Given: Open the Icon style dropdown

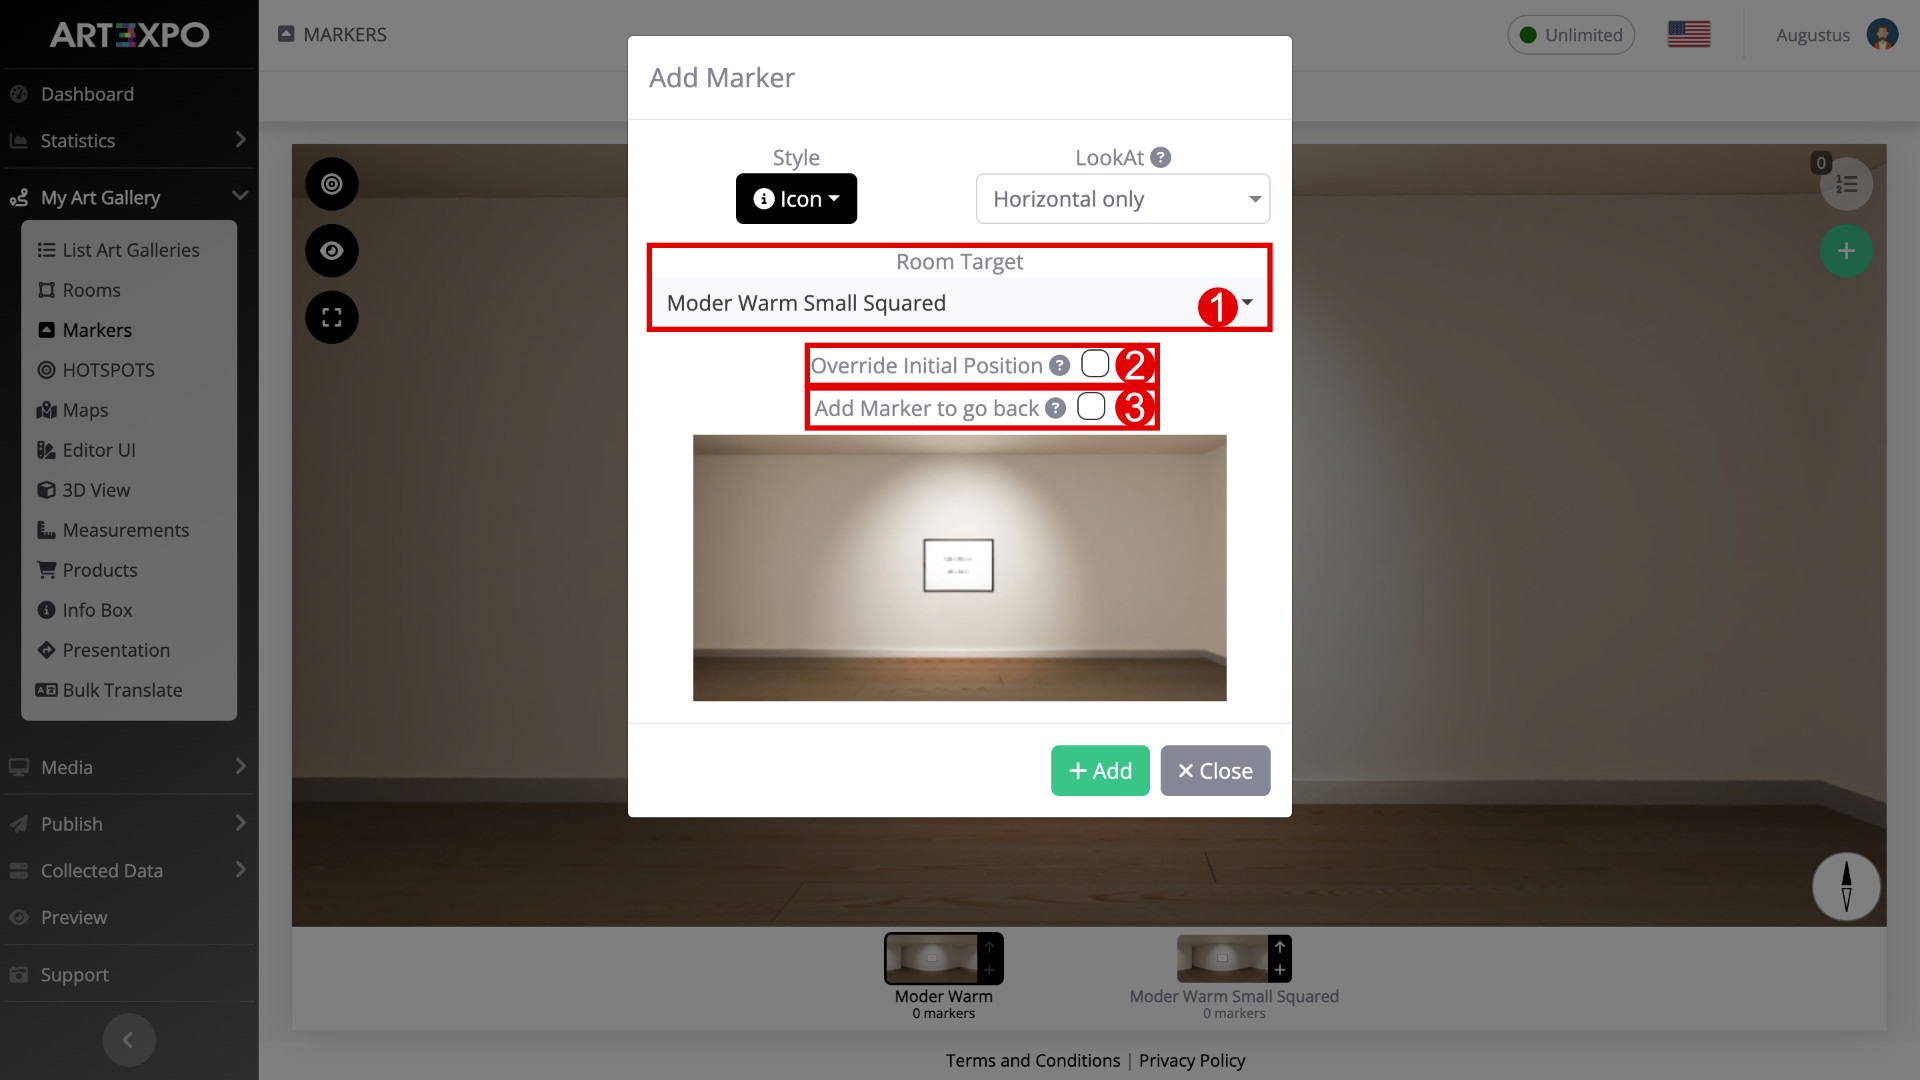Looking at the screenshot, I should pyautogui.click(x=796, y=199).
